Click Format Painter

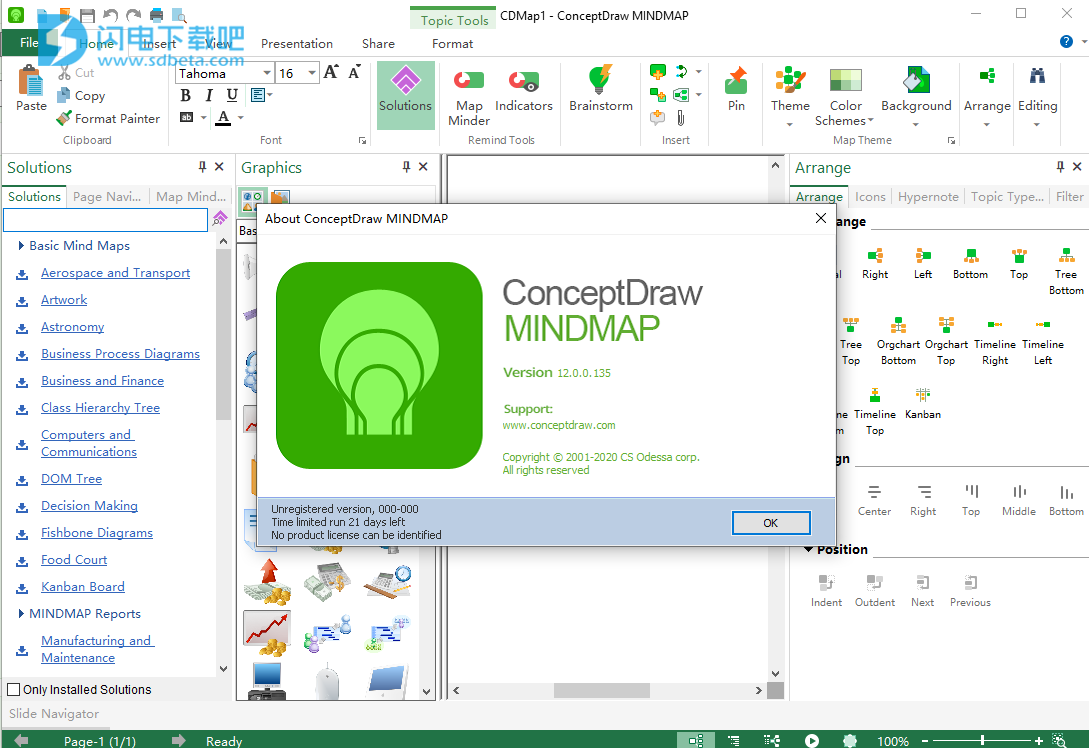[108, 118]
